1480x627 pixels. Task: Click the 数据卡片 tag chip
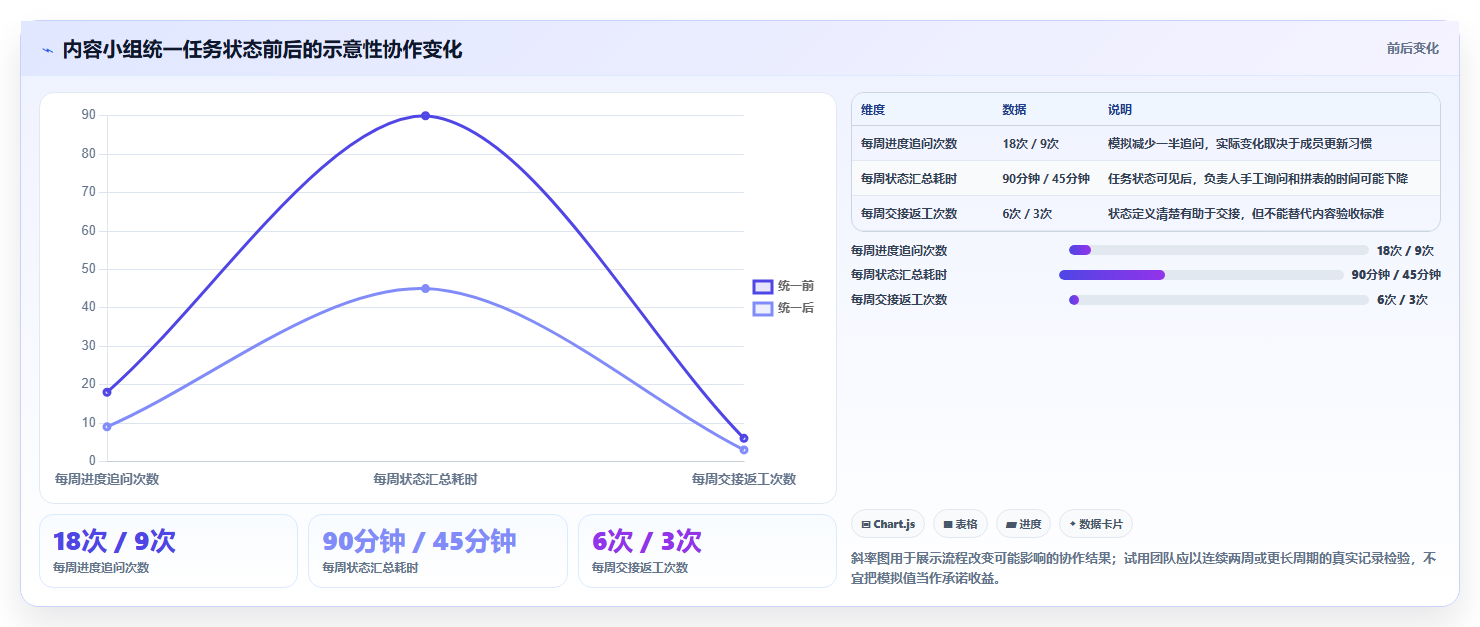1096,524
